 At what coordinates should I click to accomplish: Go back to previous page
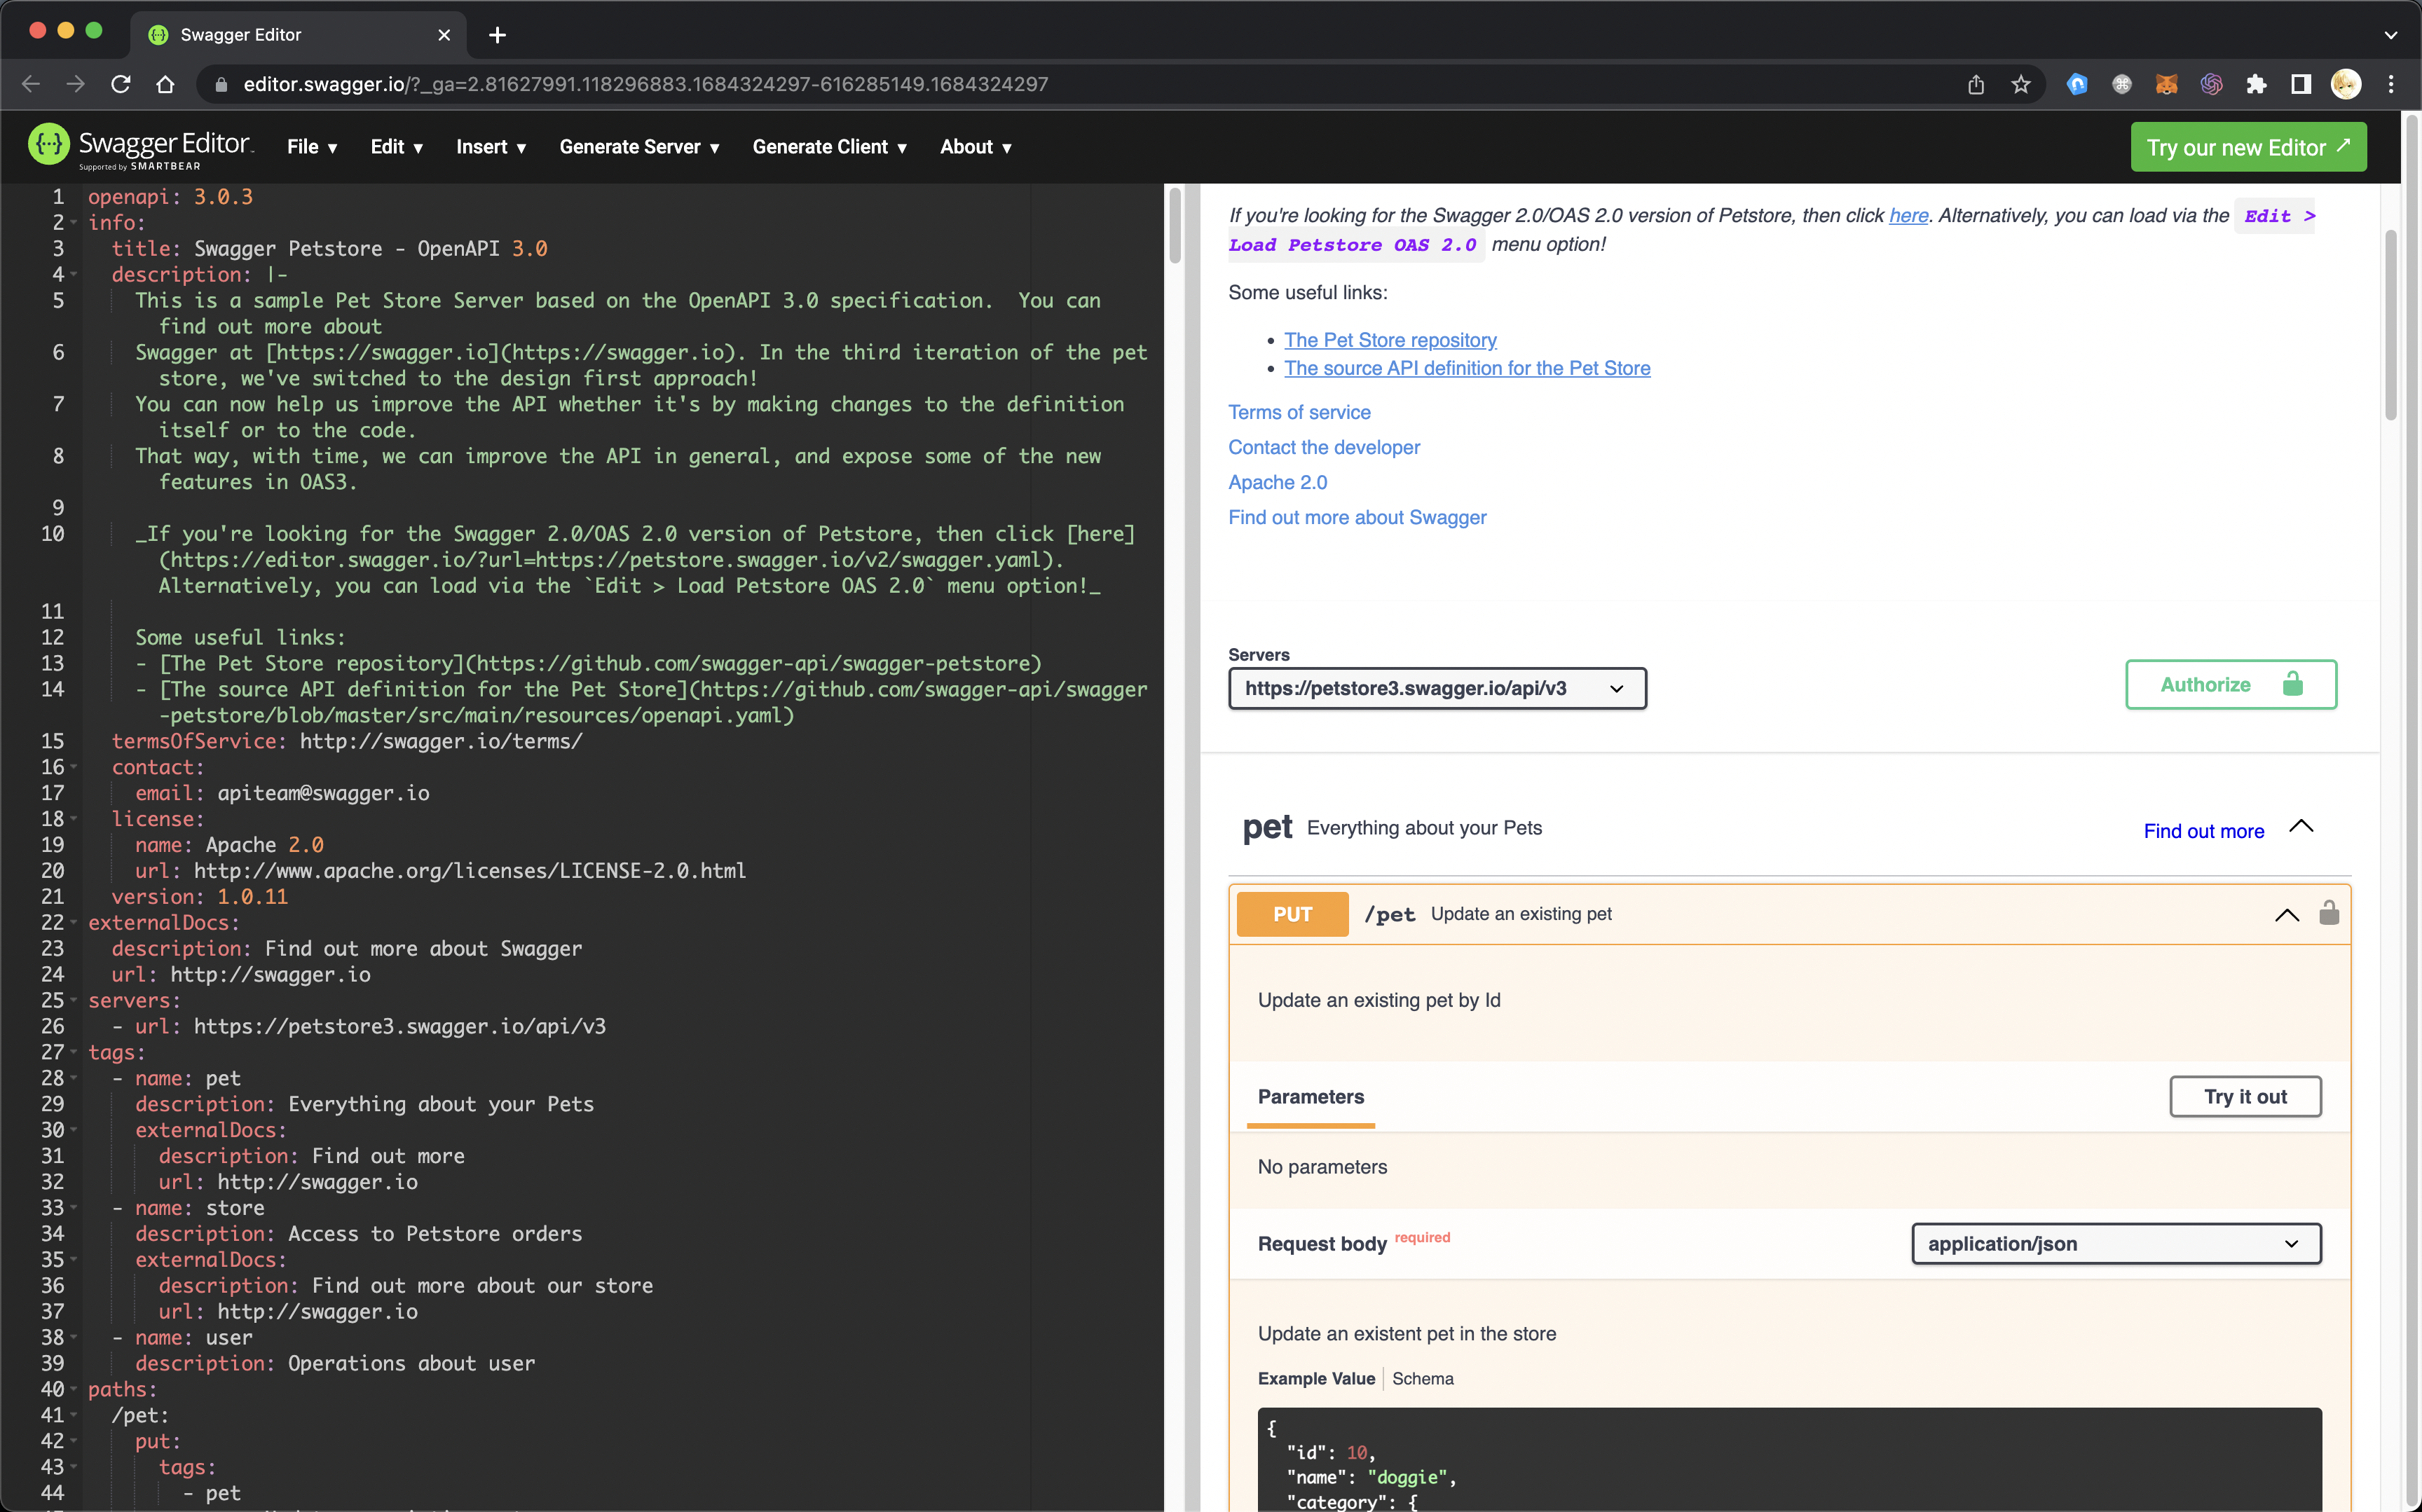[x=31, y=84]
